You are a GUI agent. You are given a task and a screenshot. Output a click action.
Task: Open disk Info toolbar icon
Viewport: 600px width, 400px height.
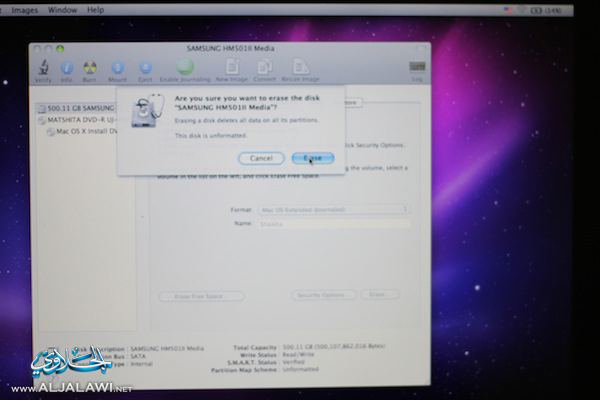tap(67, 68)
